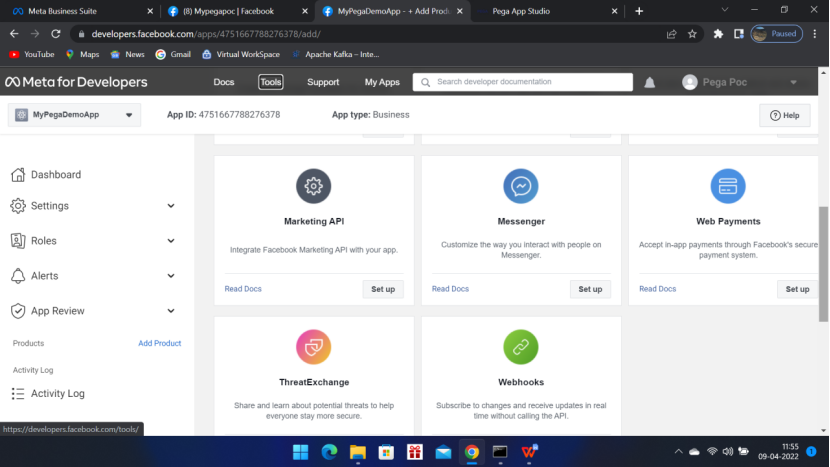
Task: Open the YouTube bookmark
Action: point(32,54)
